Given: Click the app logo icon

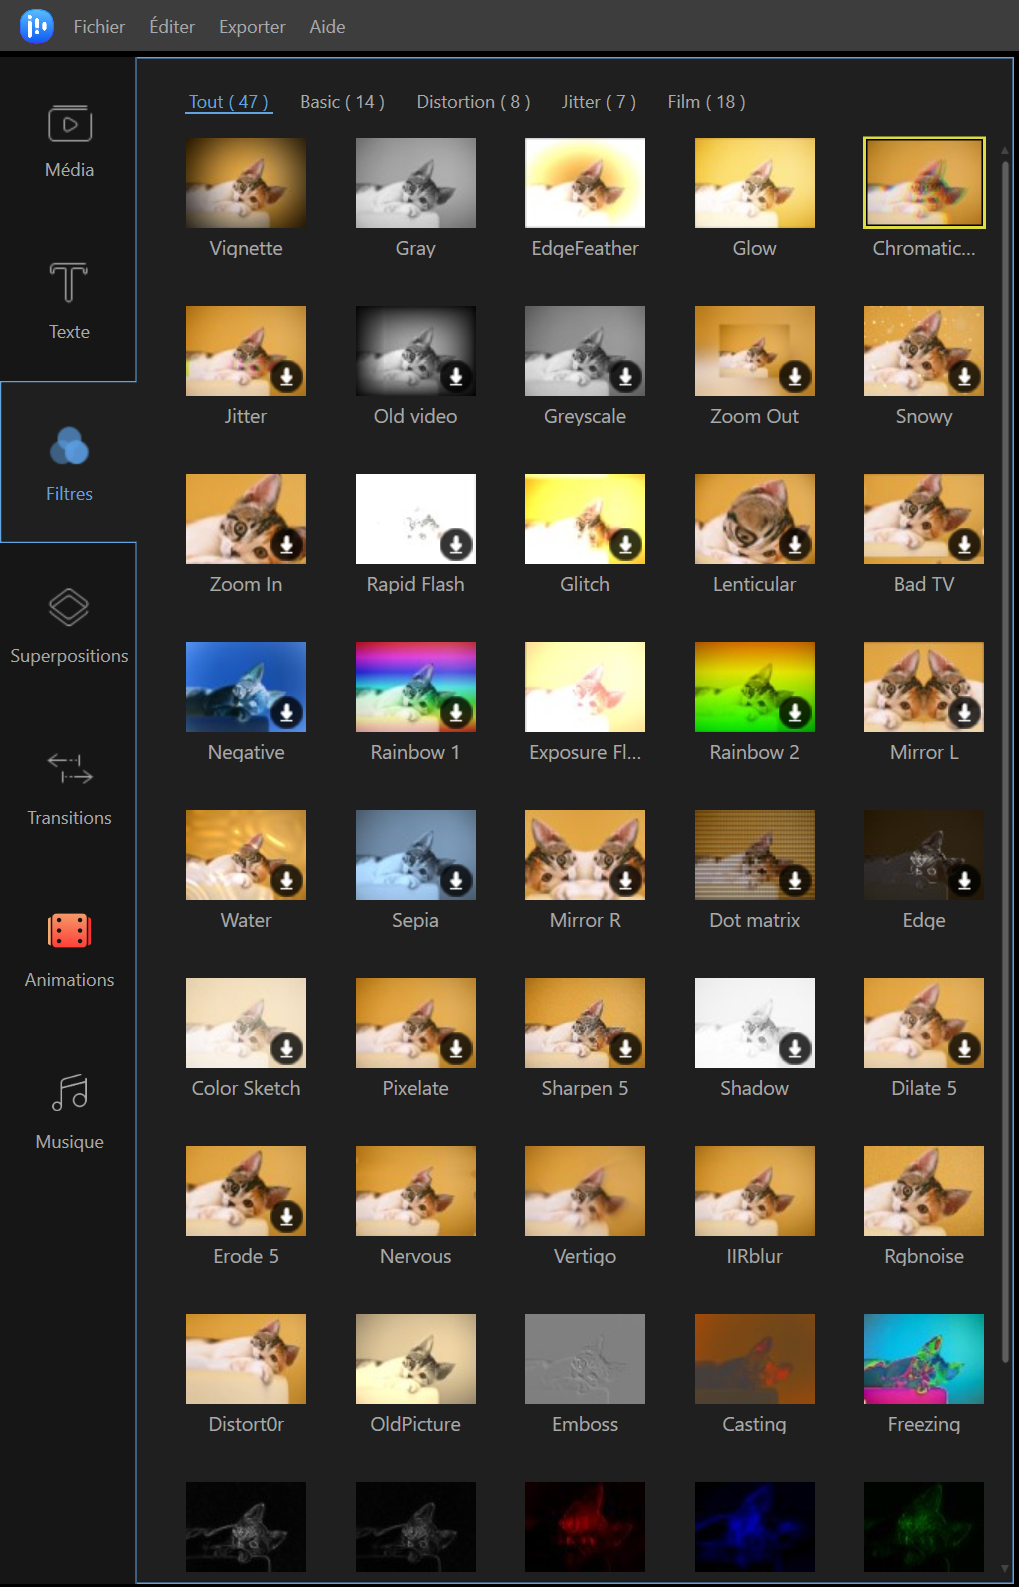Looking at the screenshot, I should (x=37, y=26).
